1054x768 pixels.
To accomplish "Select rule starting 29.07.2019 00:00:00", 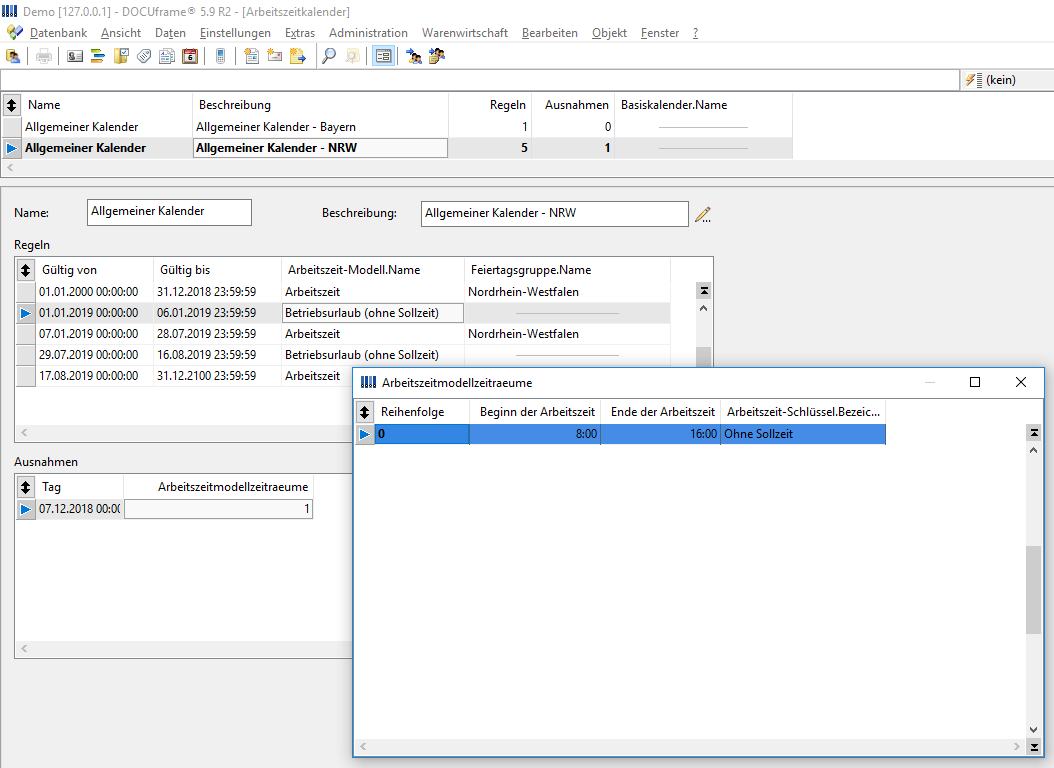I will coord(343,355).
